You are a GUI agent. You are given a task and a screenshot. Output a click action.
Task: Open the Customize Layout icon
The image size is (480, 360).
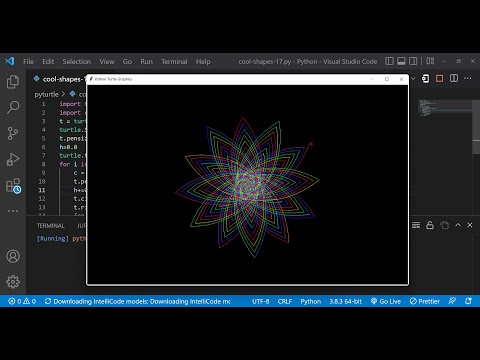click(x=430, y=61)
